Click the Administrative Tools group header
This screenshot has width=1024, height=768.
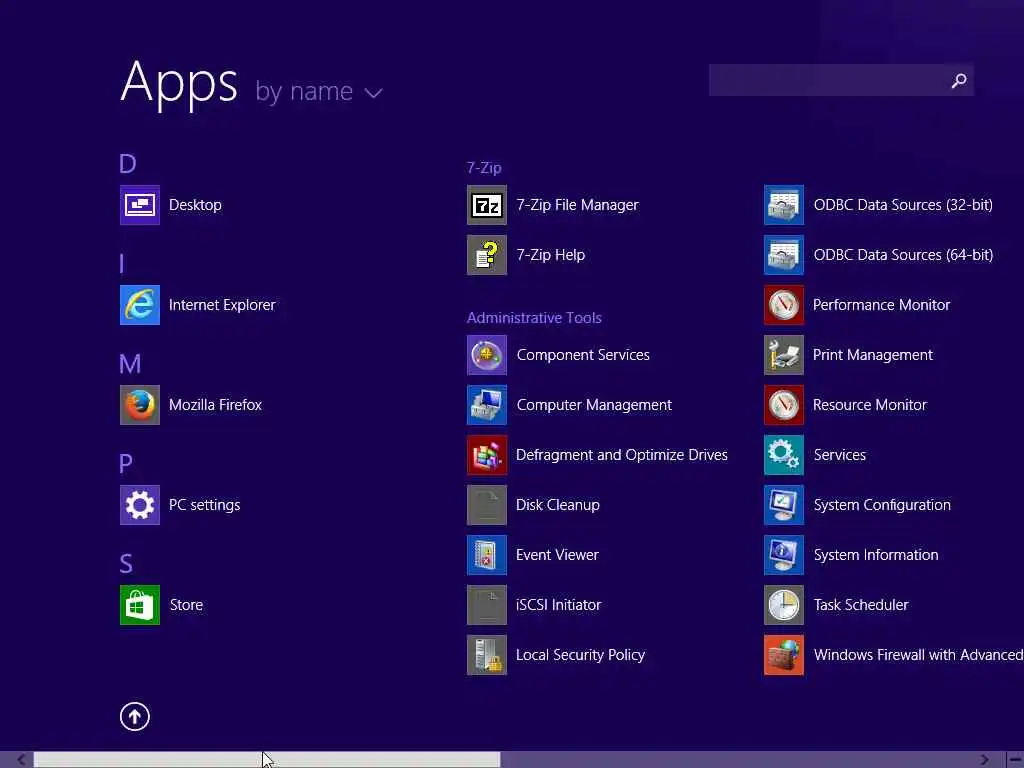click(x=534, y=318)
